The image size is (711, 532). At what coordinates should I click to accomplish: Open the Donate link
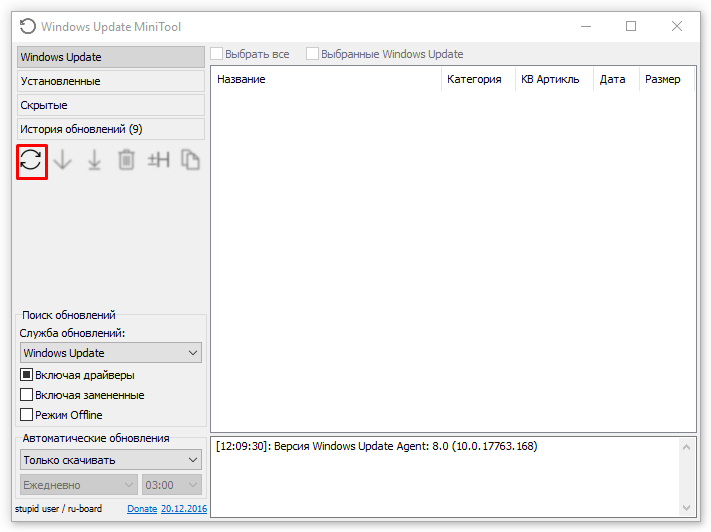coord(142,509)
